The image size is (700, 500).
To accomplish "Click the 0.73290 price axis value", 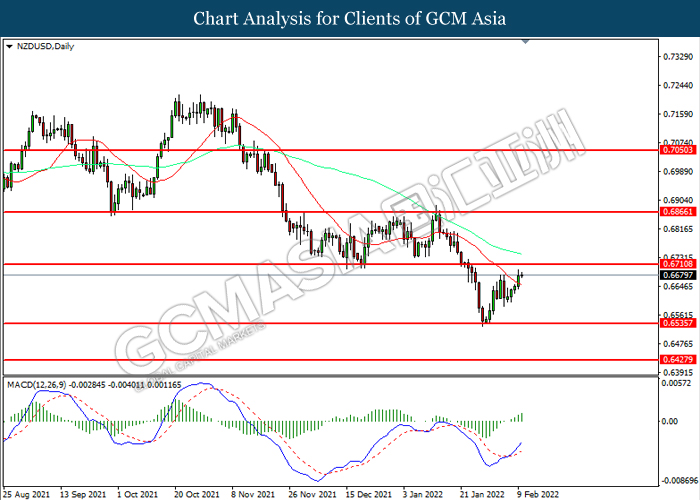I will [x=678, y=57].
